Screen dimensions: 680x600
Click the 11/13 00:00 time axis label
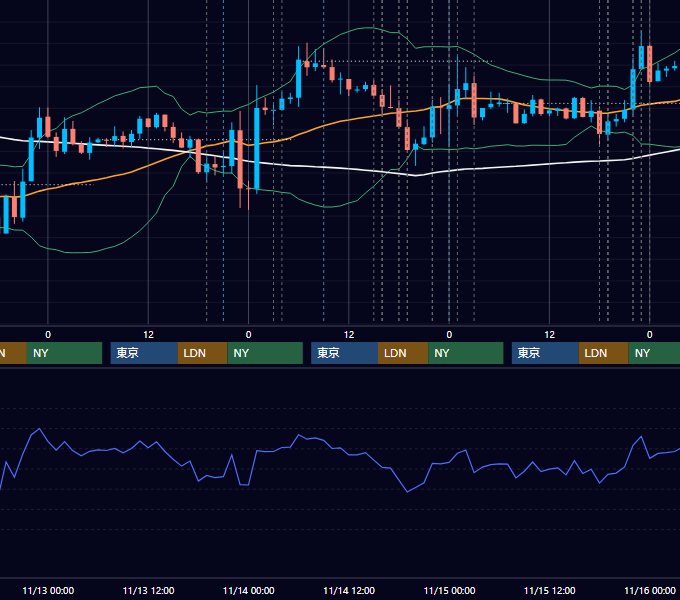tap(48, 590)
